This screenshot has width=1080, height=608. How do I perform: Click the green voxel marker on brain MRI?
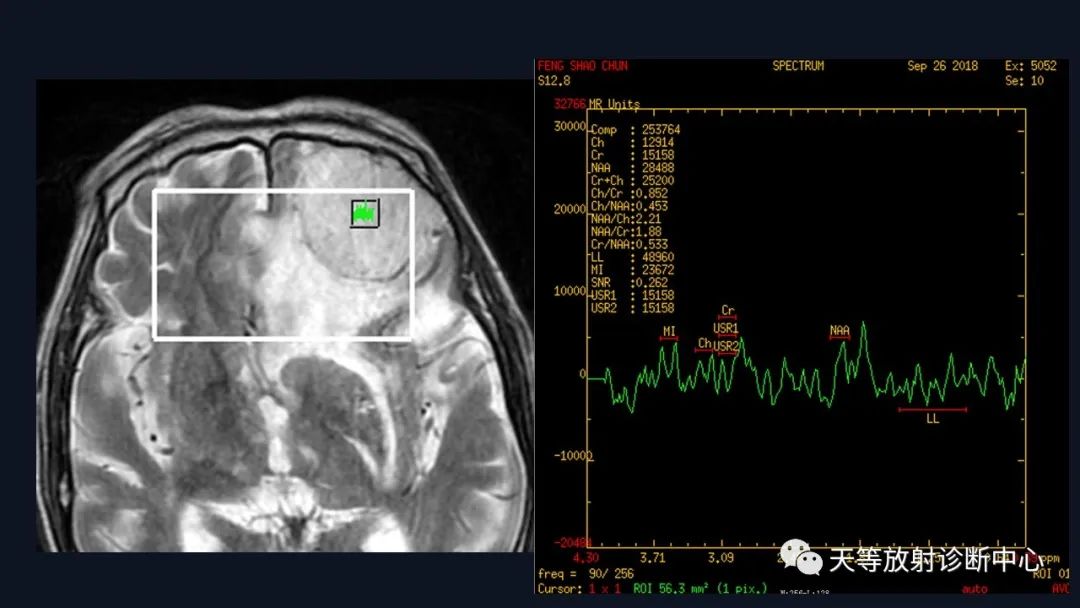pyautogui.click(x=364, y=213)
